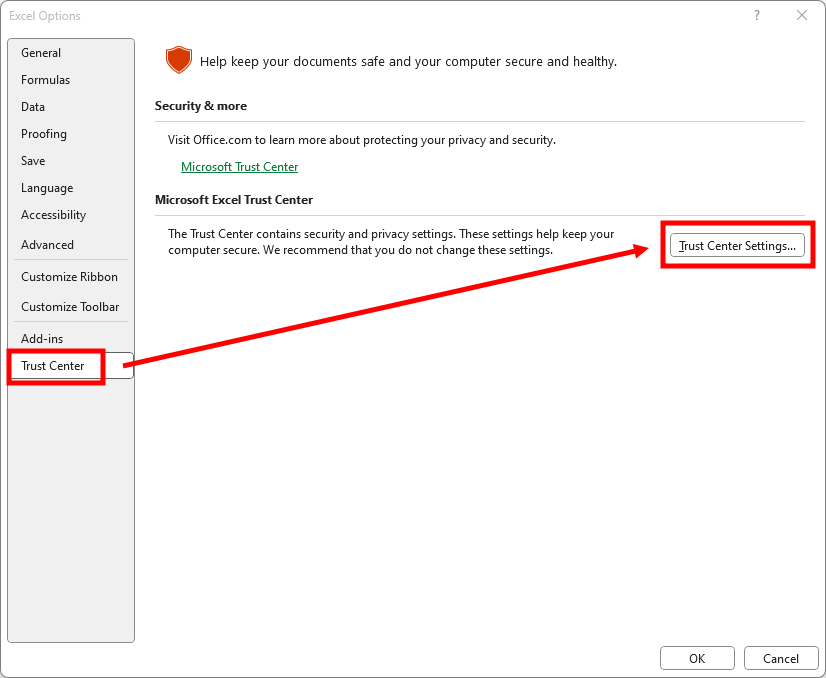826x678 pixels.
Task: Click the Trust Center description paragraph
Action: point(391,242)
